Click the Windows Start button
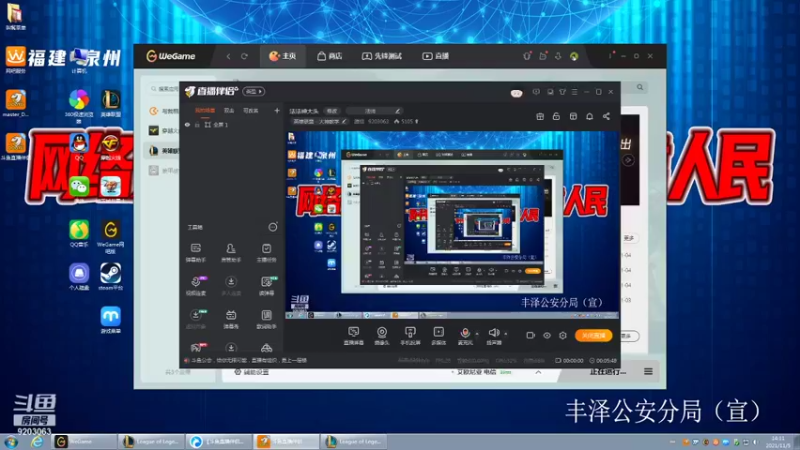The height and width of the screenshot is (450, 800). (11, 442)
